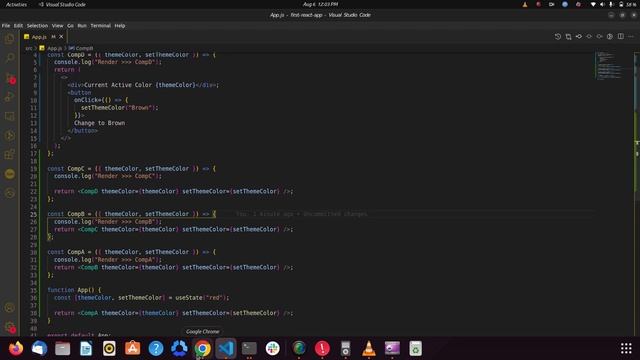The width and height of the screenshot is (640, 360).
Task: Open the clock showing Aug 6 in top bar
Action: (320, 4)
